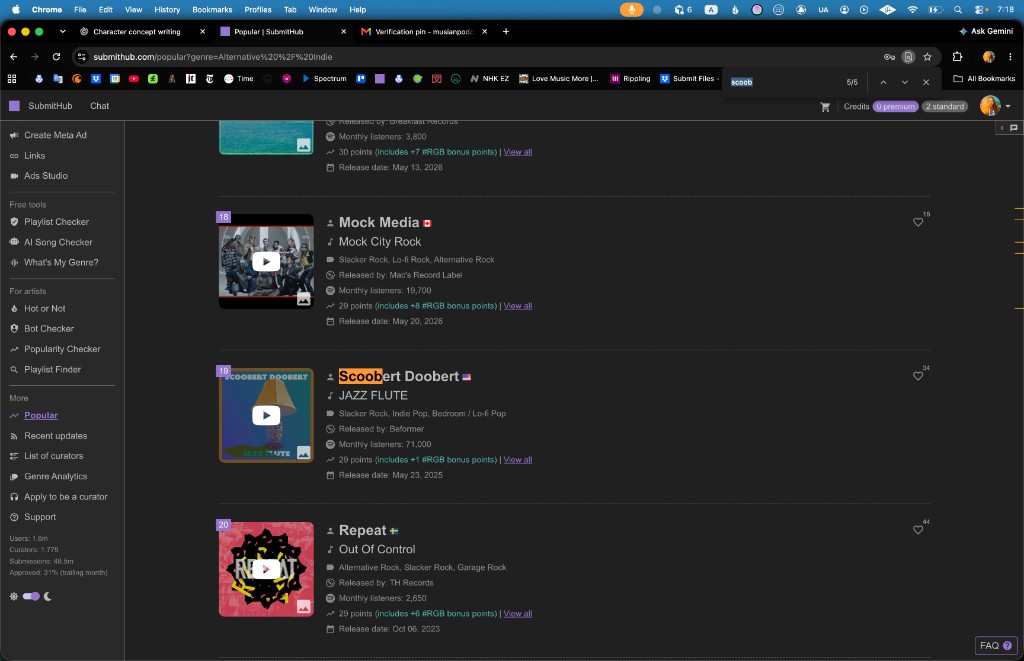Switch to Verification pin Gmail tab
The image size is (1024, 661).
(423, 31)
